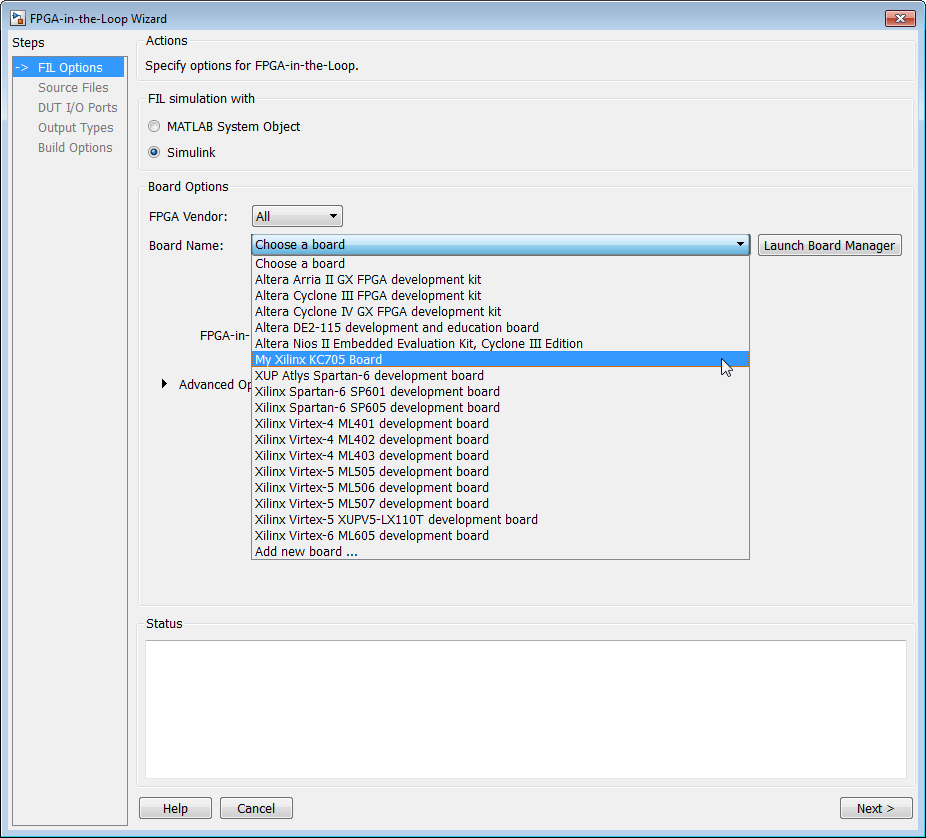Close the wizard window
Image resolution: width=926 pixels, height=838 pixels.
[x=900, y=18]
